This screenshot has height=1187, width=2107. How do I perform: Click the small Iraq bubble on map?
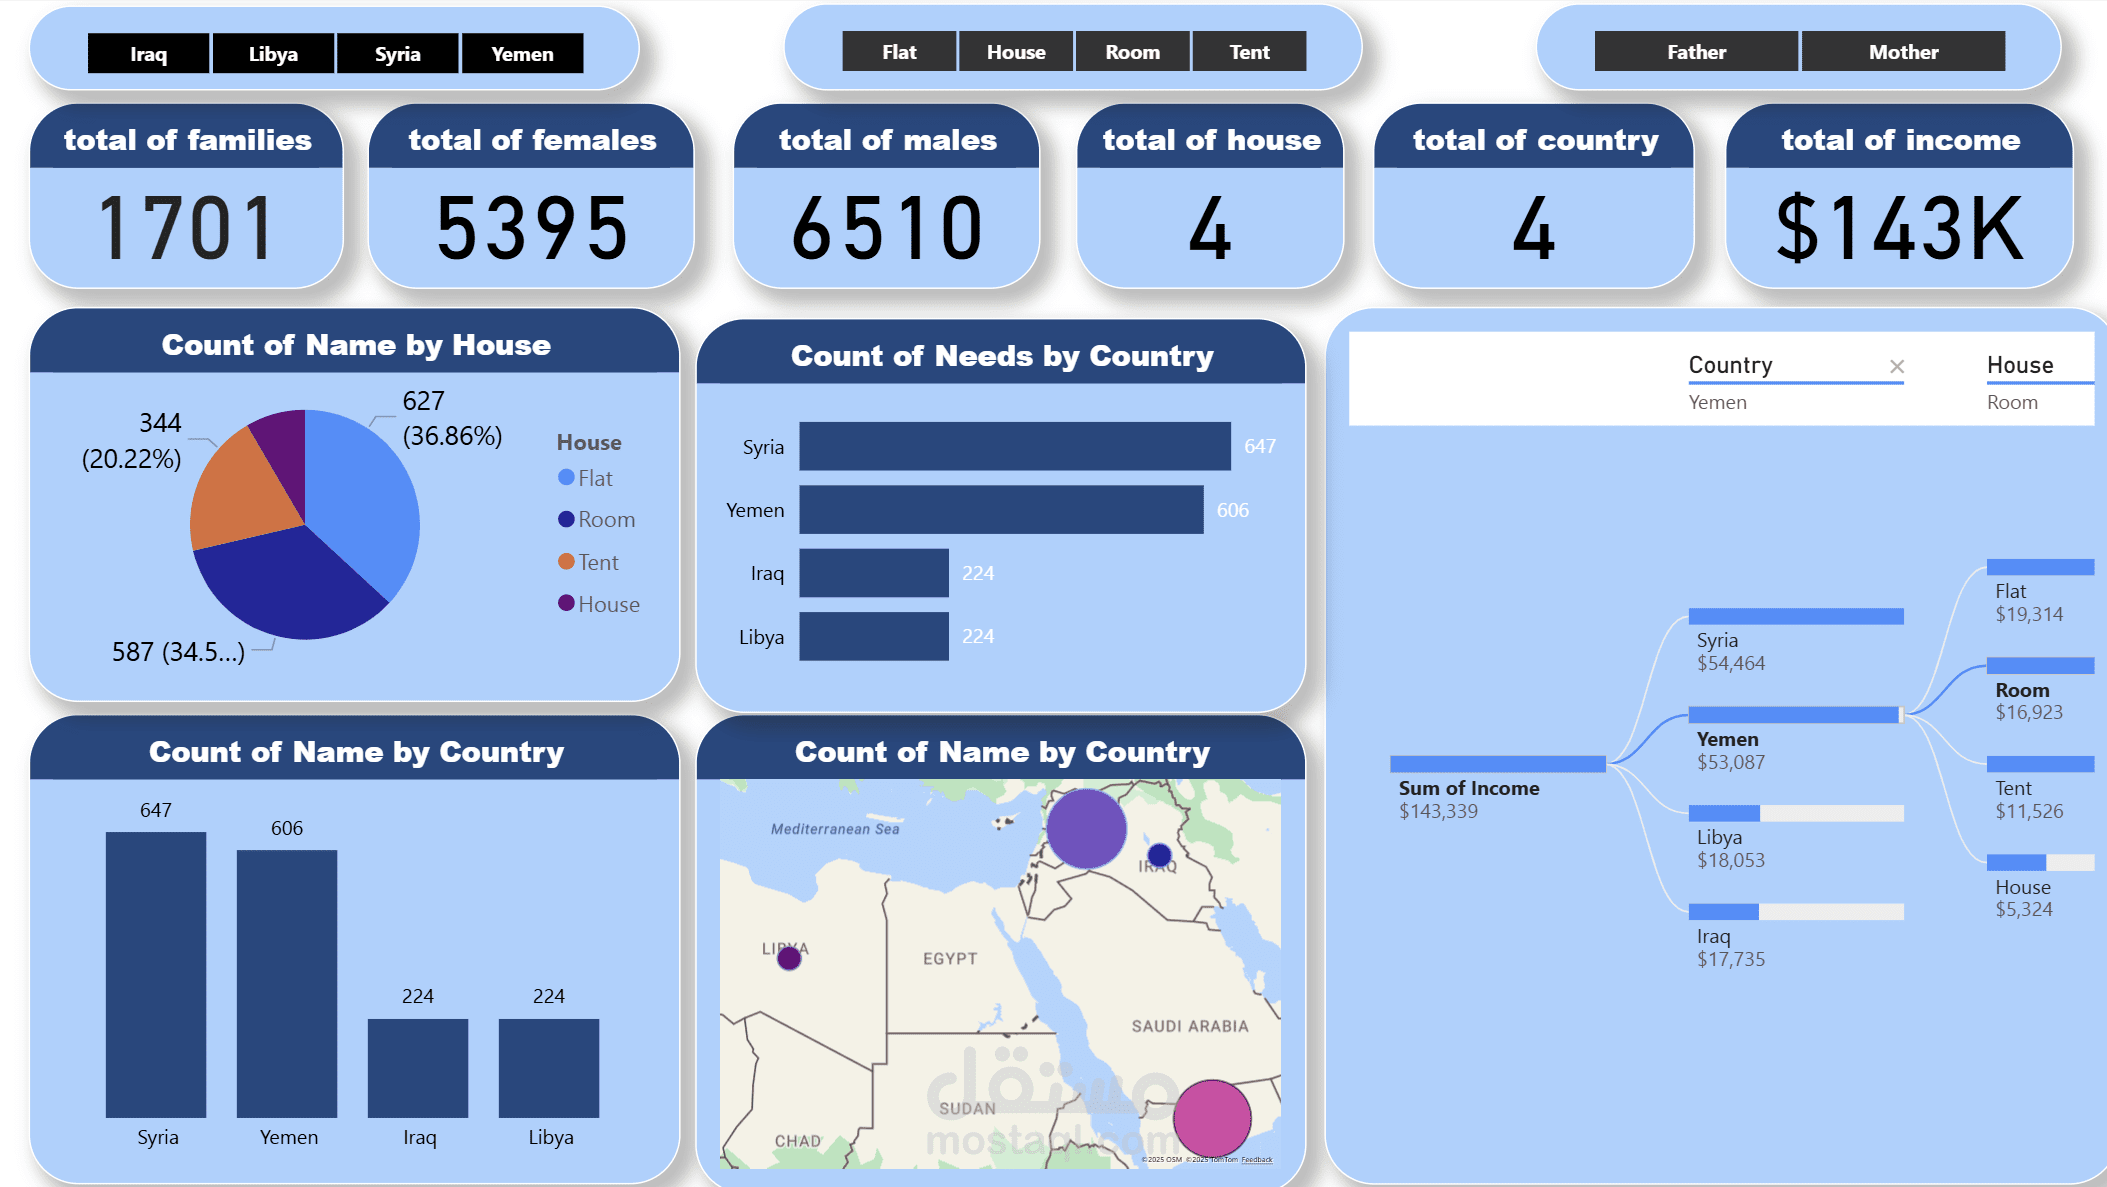[x=1160, y=855]
